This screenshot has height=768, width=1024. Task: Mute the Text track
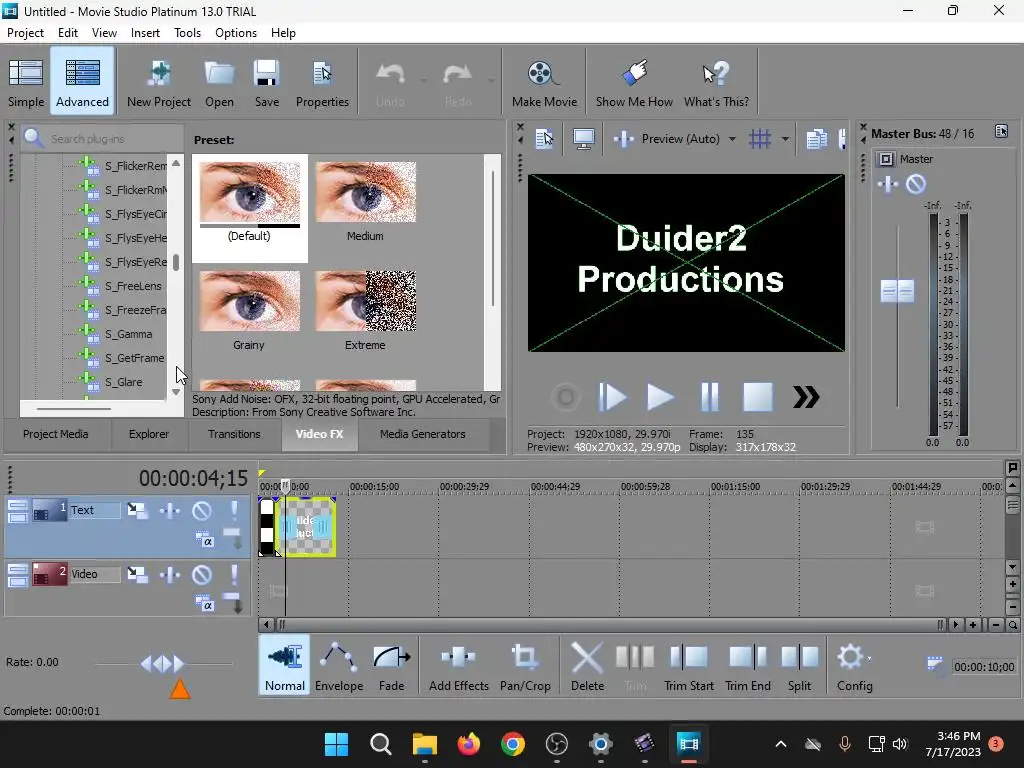[x=202, y=510]
